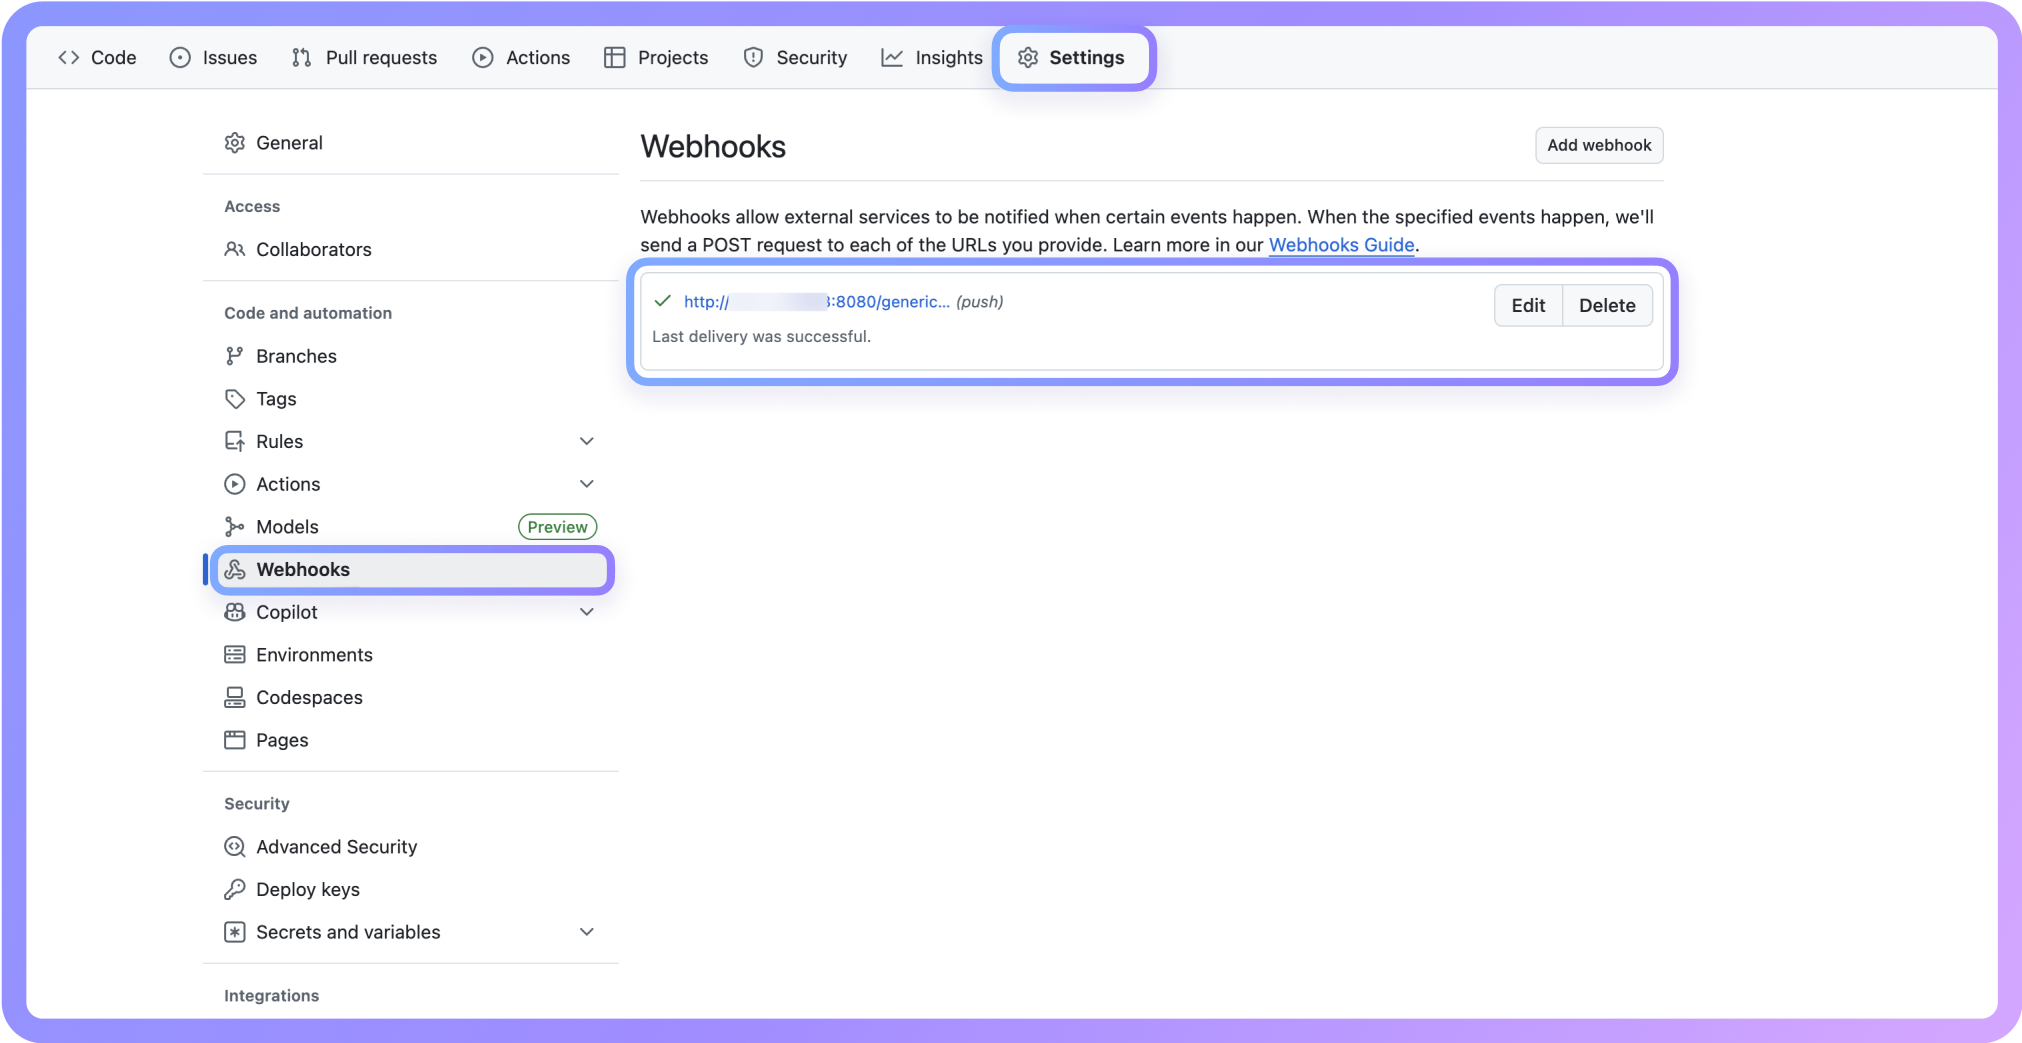Click the Add webhook button
This screenshot has width=2022, height=1043.
1598,145
